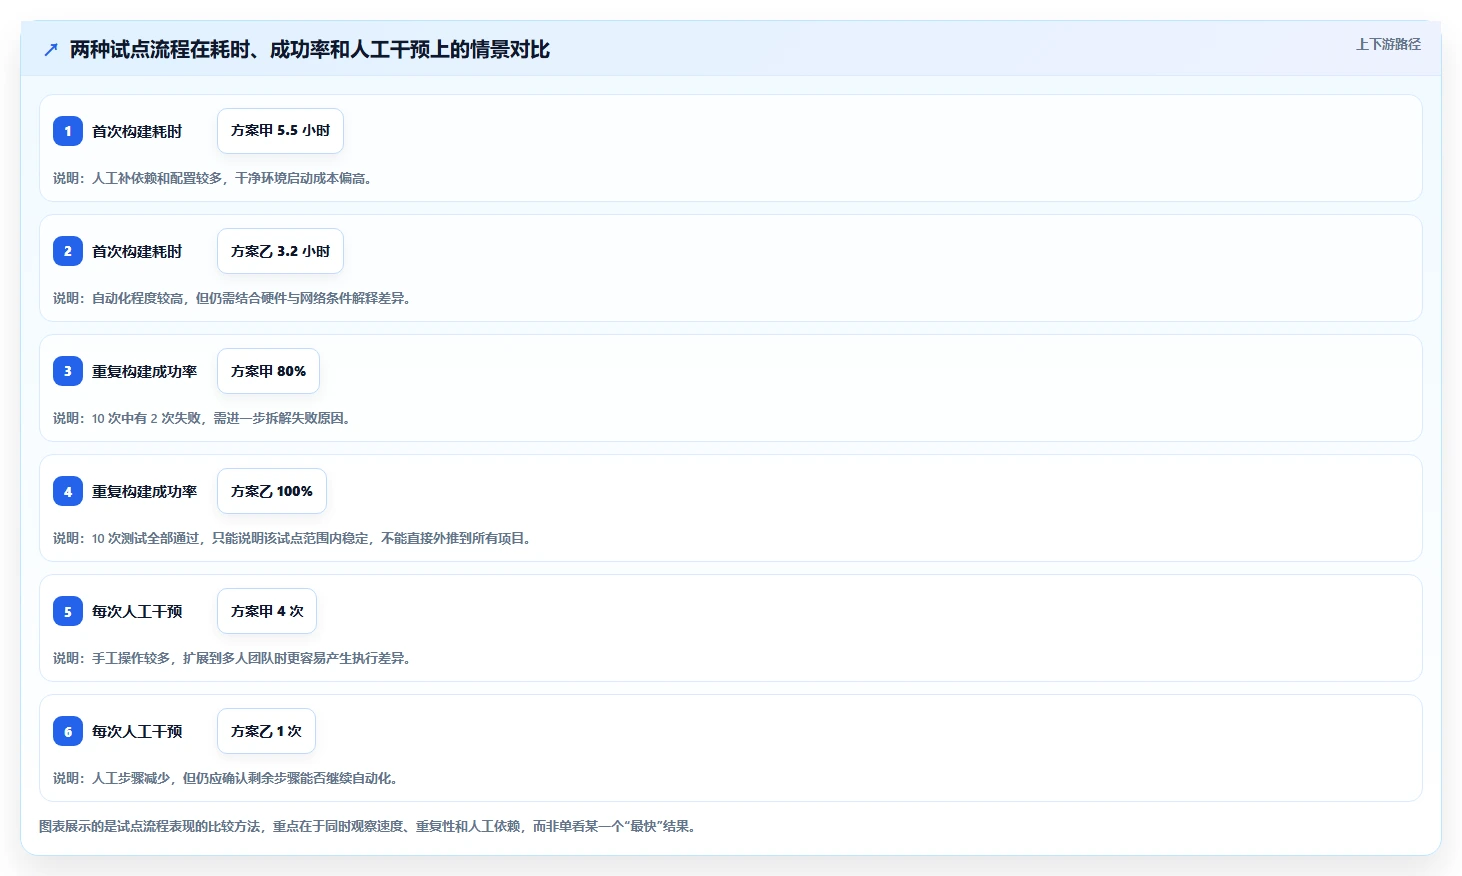
Task: Click the note 自动化程度较高，但仍需结合硬件
Action: coord(232,298)
